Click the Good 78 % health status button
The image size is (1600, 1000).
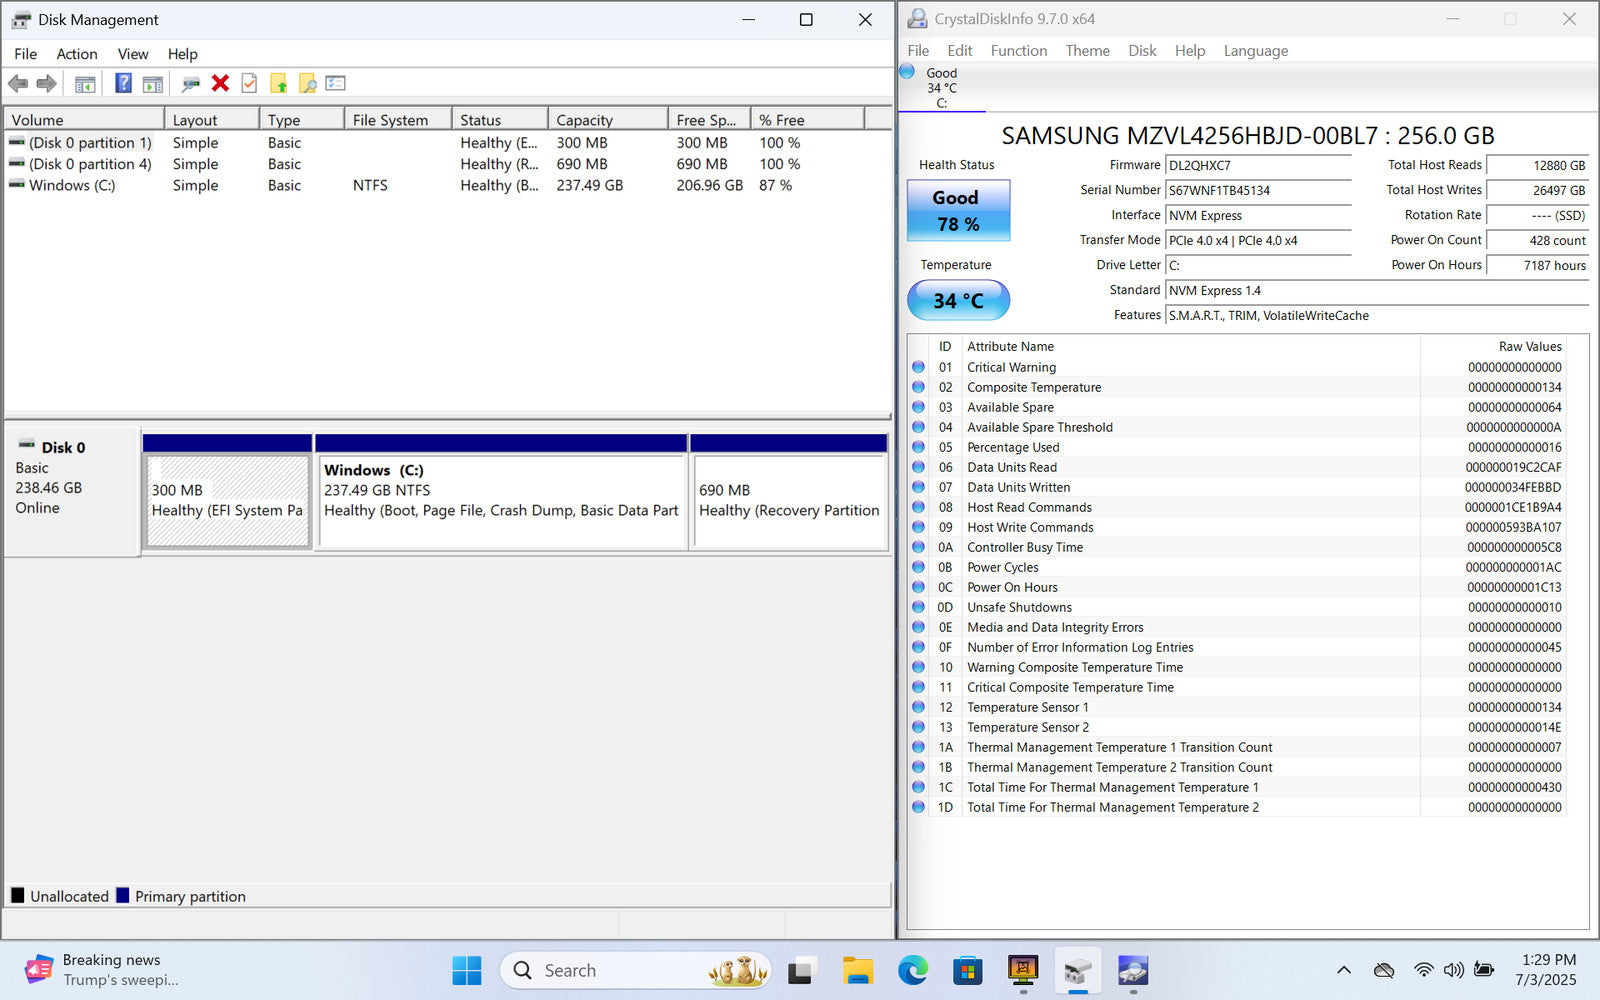(x=958, y=211)
